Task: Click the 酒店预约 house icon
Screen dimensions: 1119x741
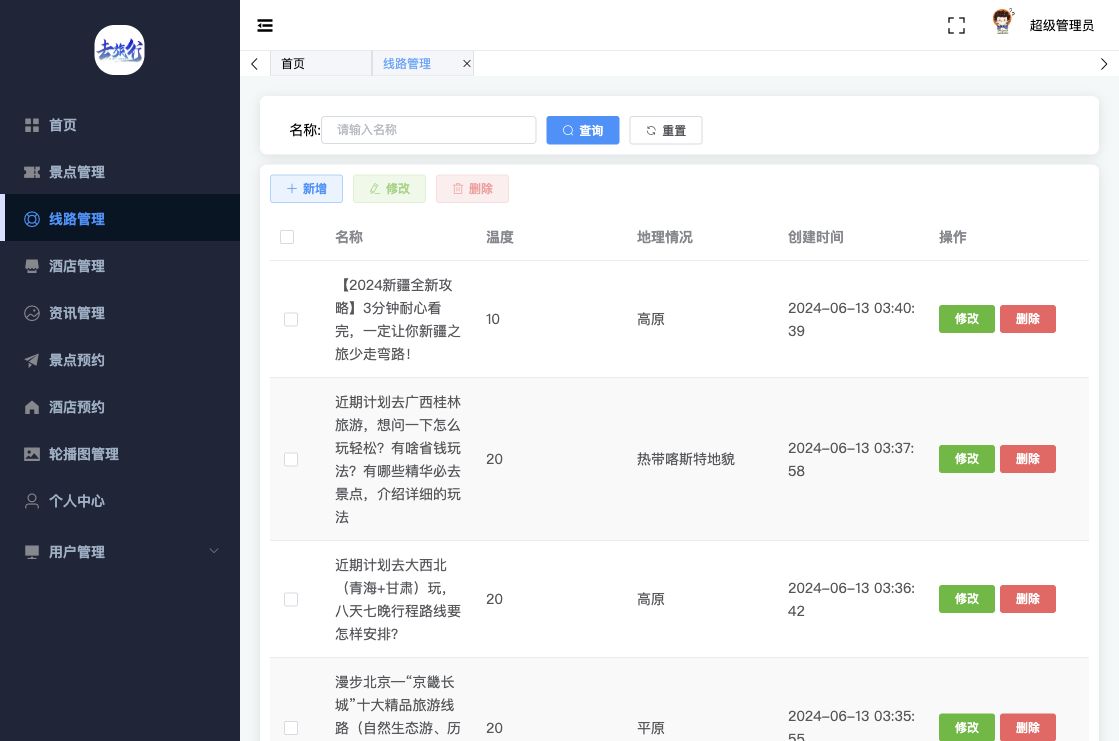Action: point(32,407)
